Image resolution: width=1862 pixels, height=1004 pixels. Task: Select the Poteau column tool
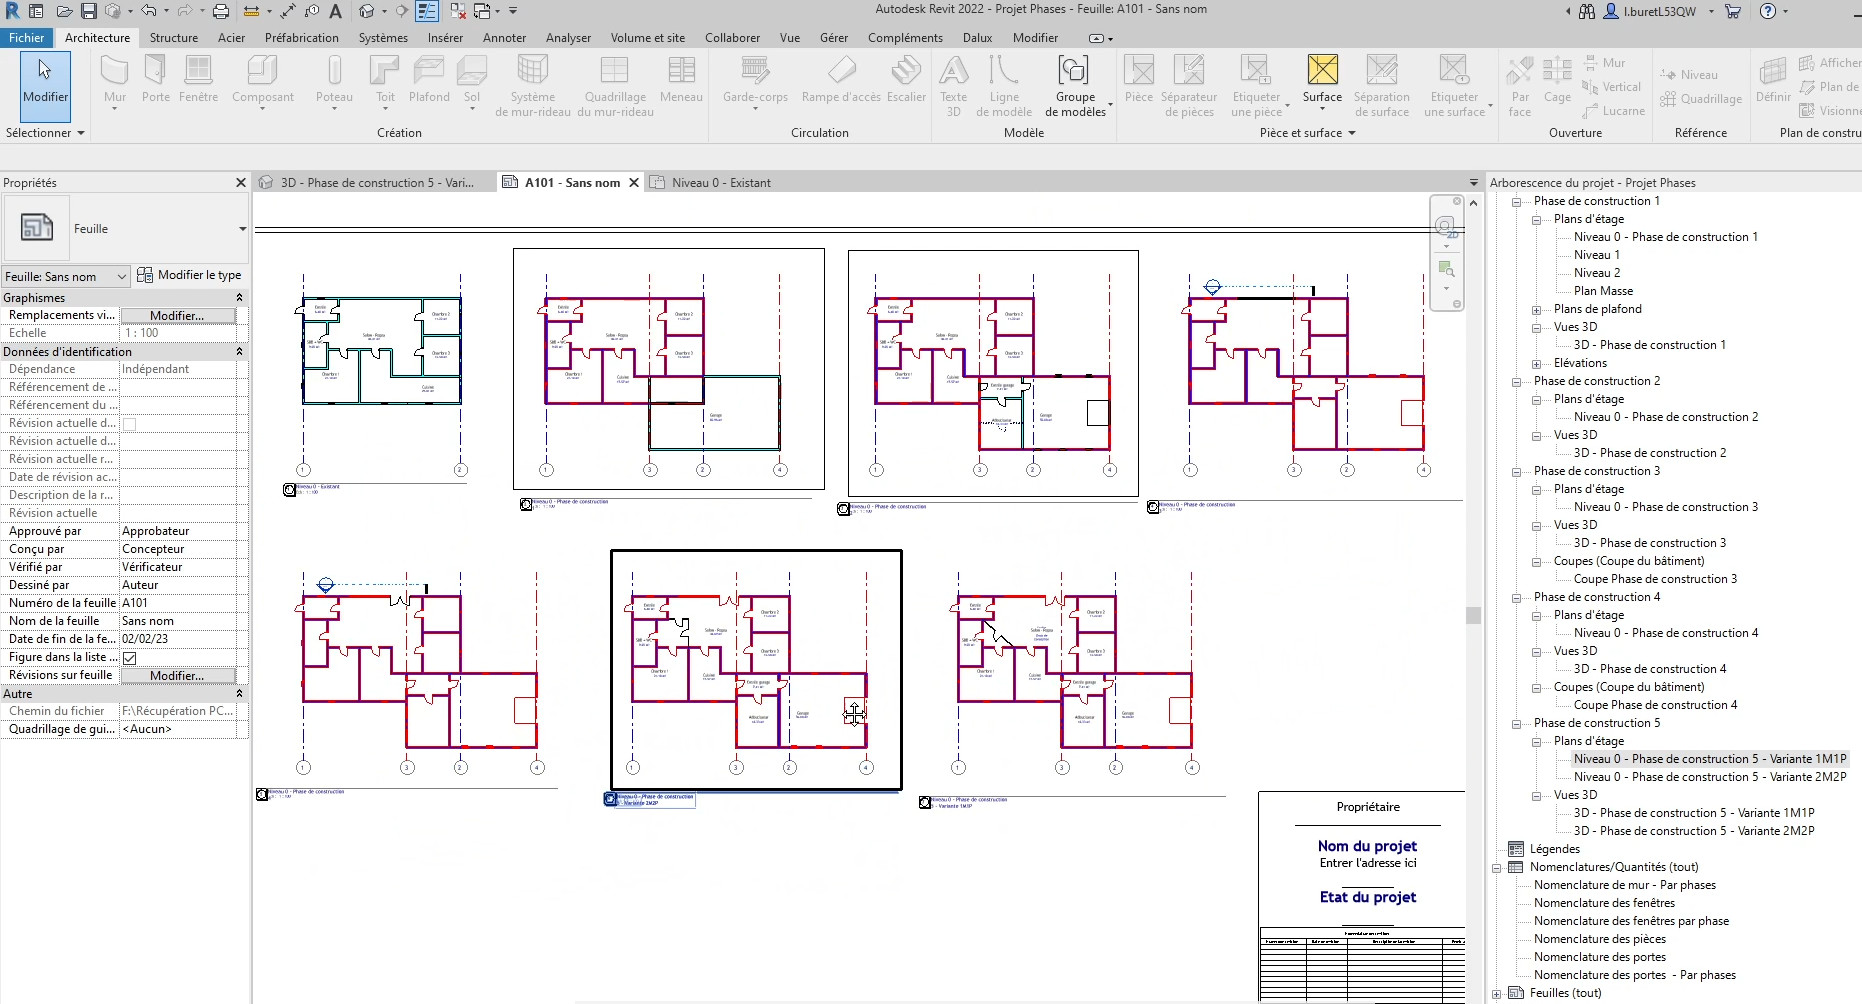334,79
